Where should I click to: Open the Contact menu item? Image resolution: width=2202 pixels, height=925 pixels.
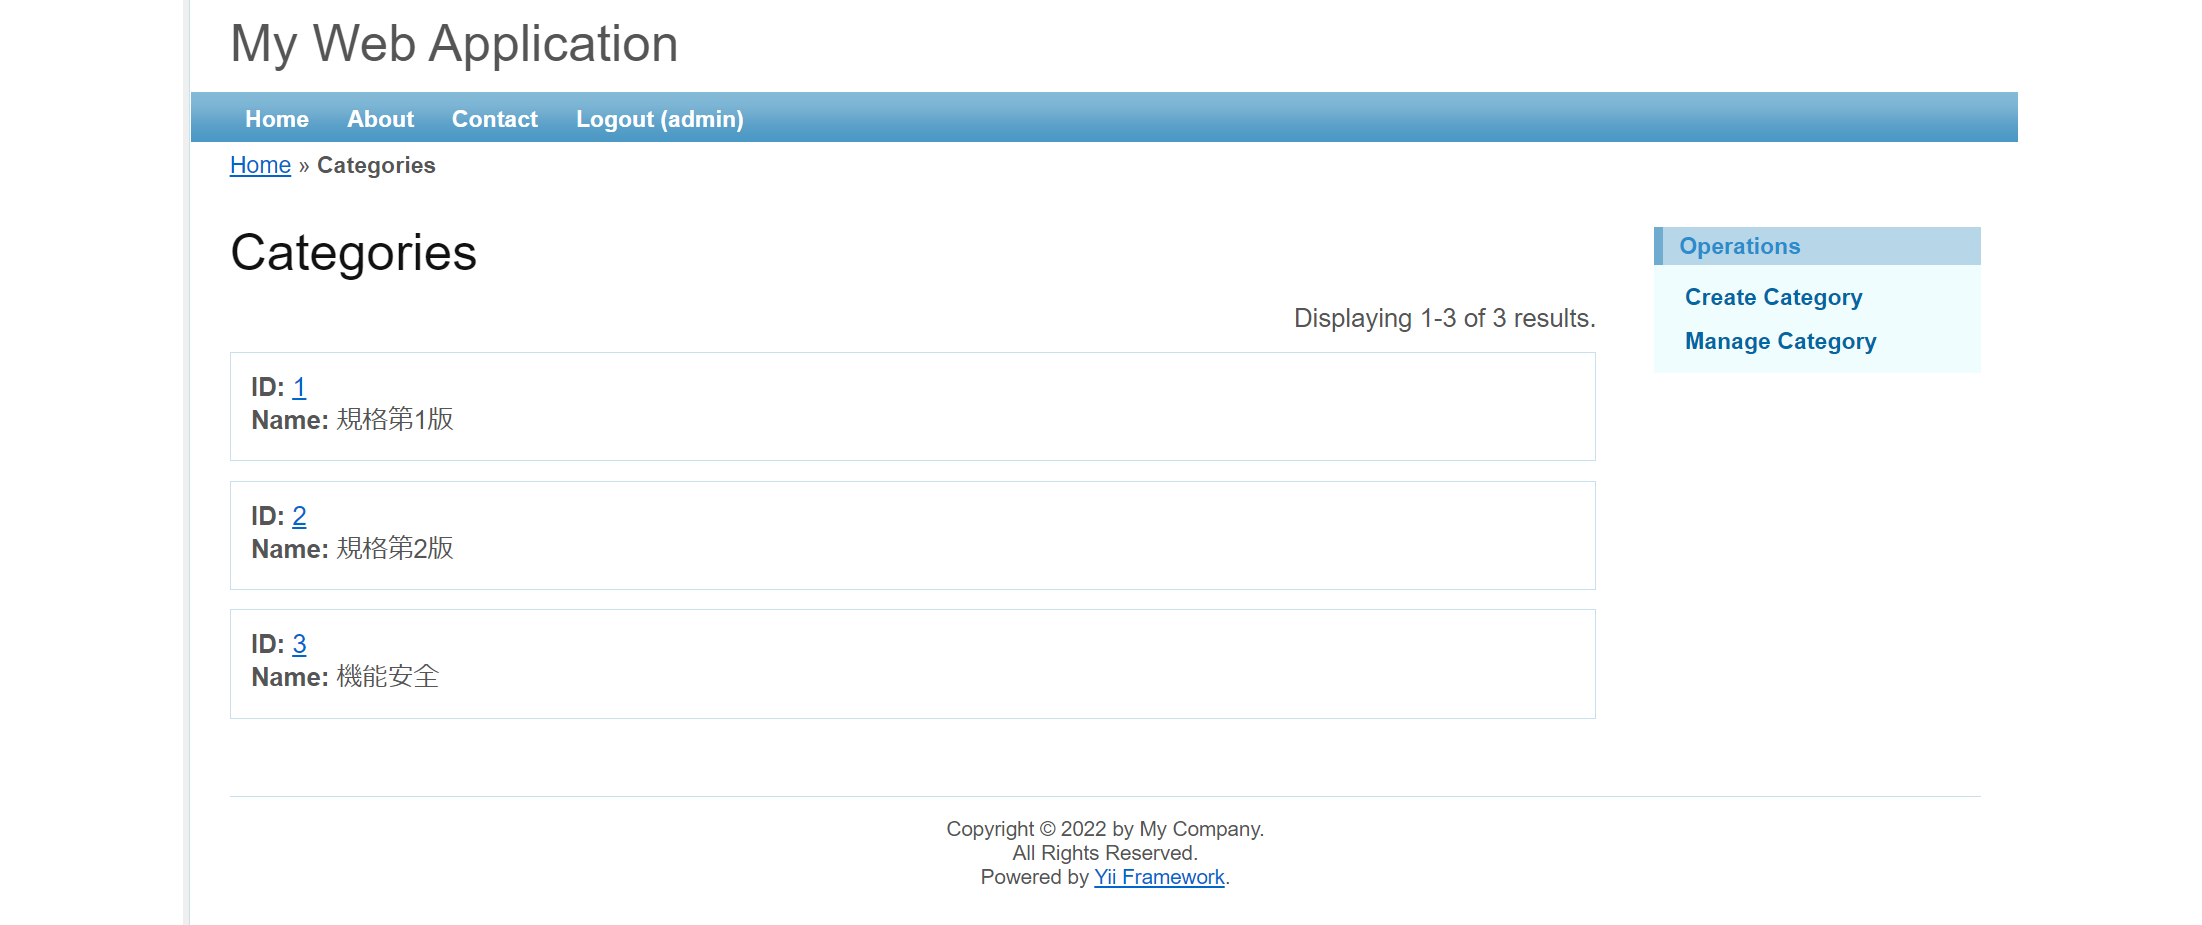pyautogui.click(x=494, y=119)
